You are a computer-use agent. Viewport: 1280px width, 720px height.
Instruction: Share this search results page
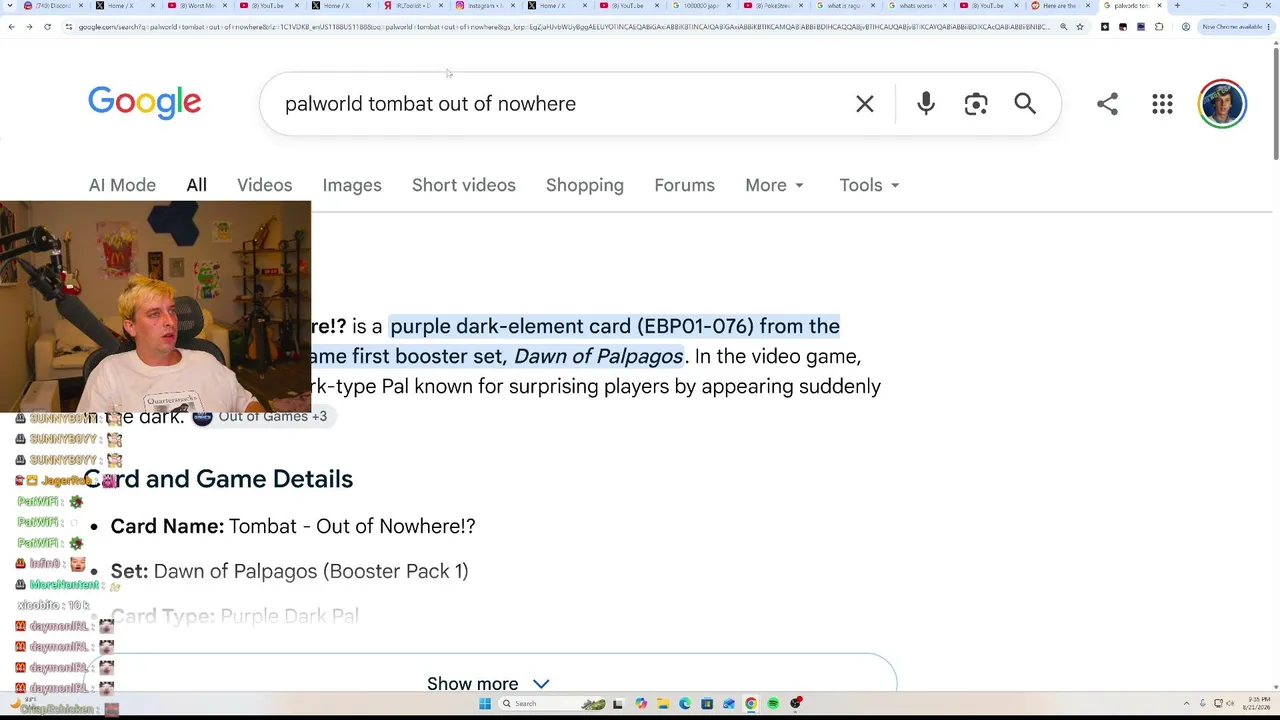(x=1107, y=104)
